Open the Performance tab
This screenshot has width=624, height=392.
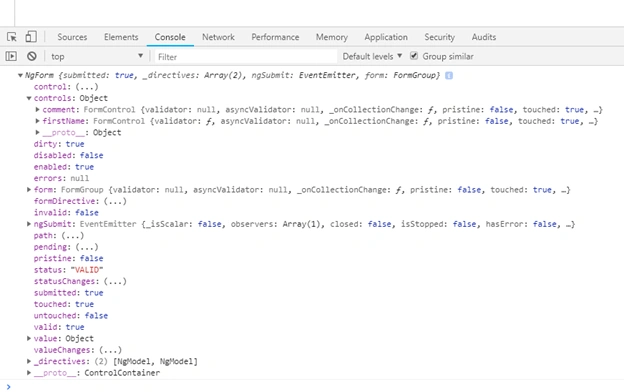tap(275, 37)
